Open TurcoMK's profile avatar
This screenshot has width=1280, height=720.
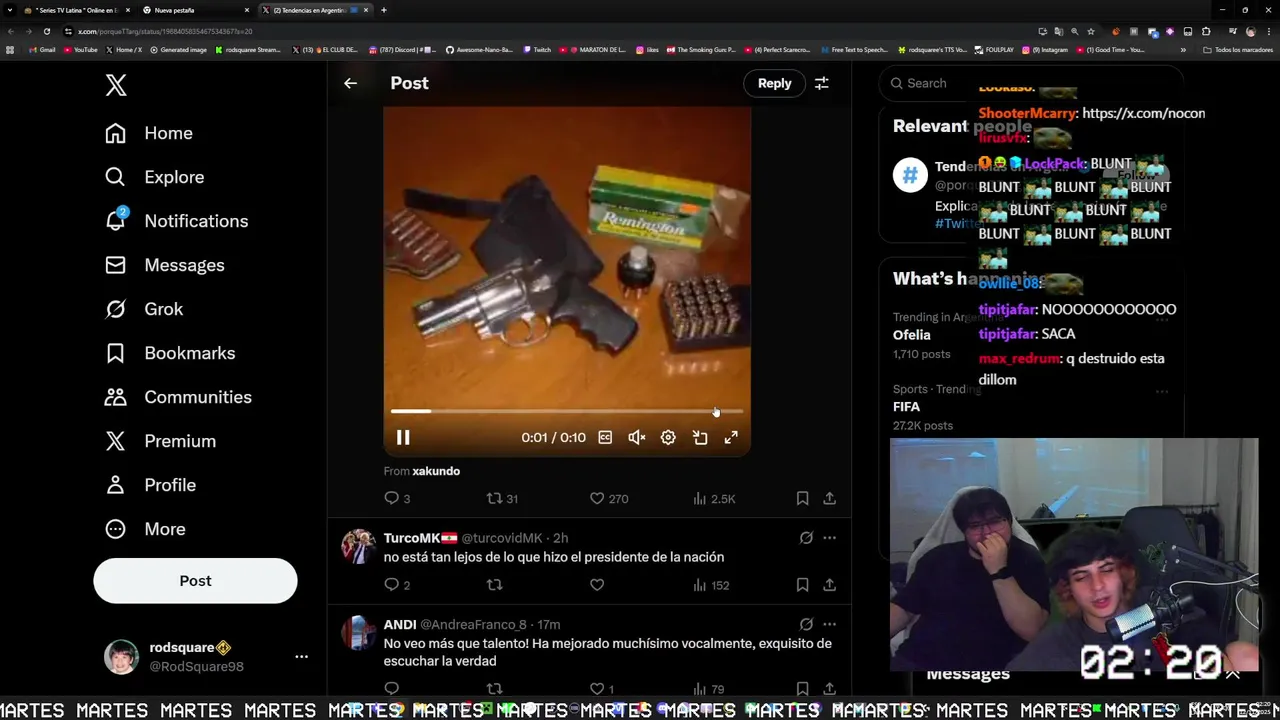[x=359, y=547]
